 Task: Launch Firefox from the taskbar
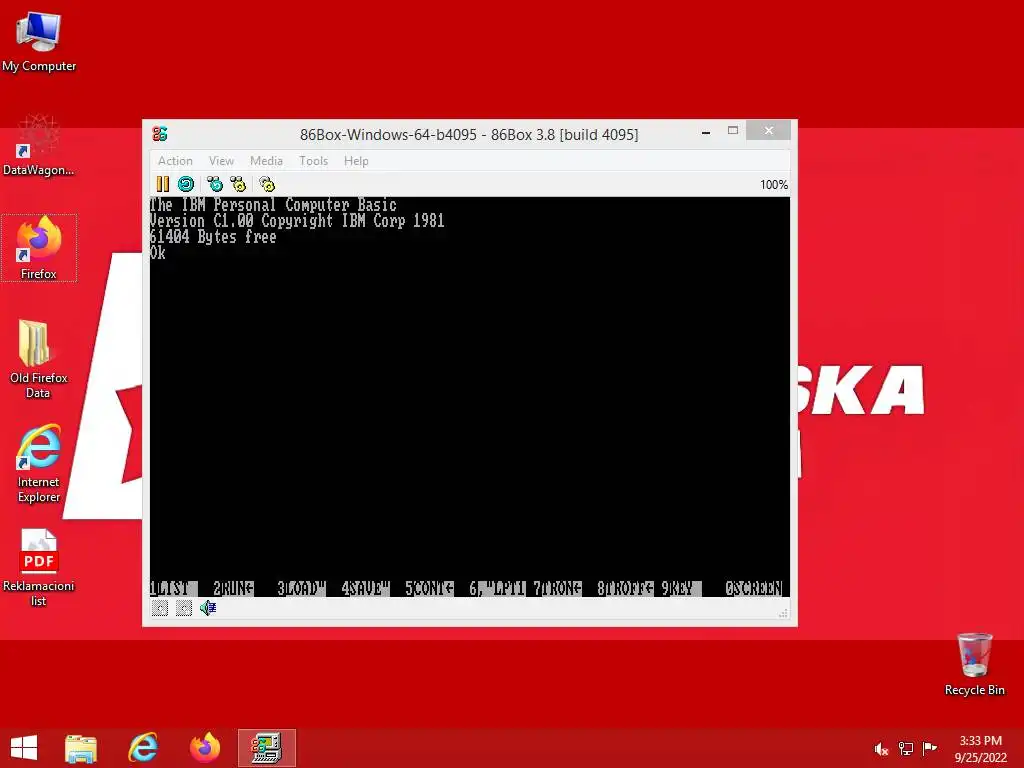coord(205,748)
